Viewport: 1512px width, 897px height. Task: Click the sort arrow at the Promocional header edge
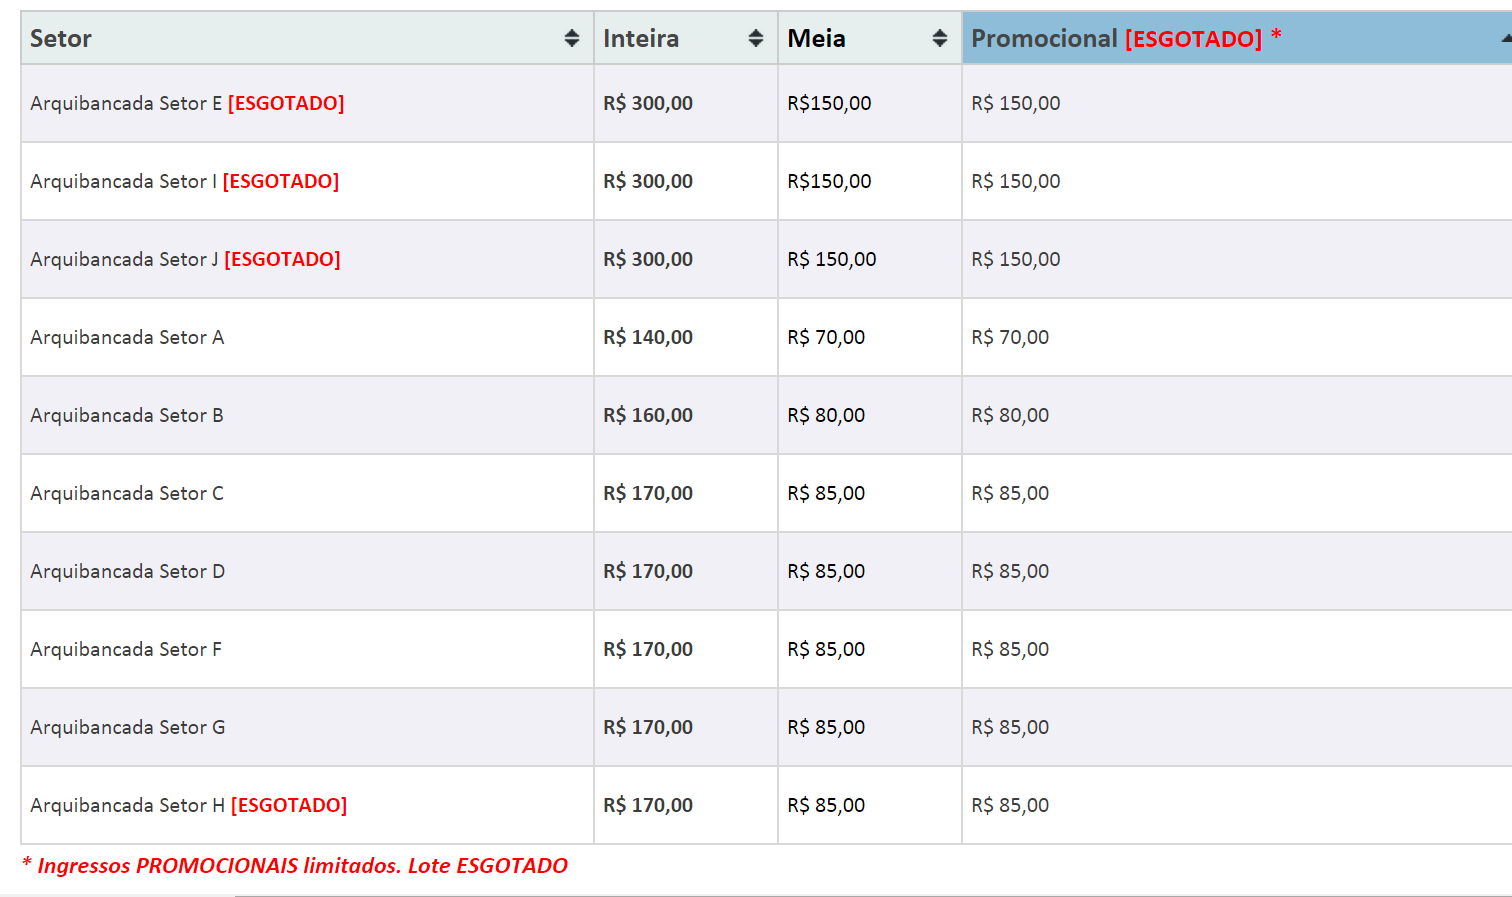click(1505, 38)
